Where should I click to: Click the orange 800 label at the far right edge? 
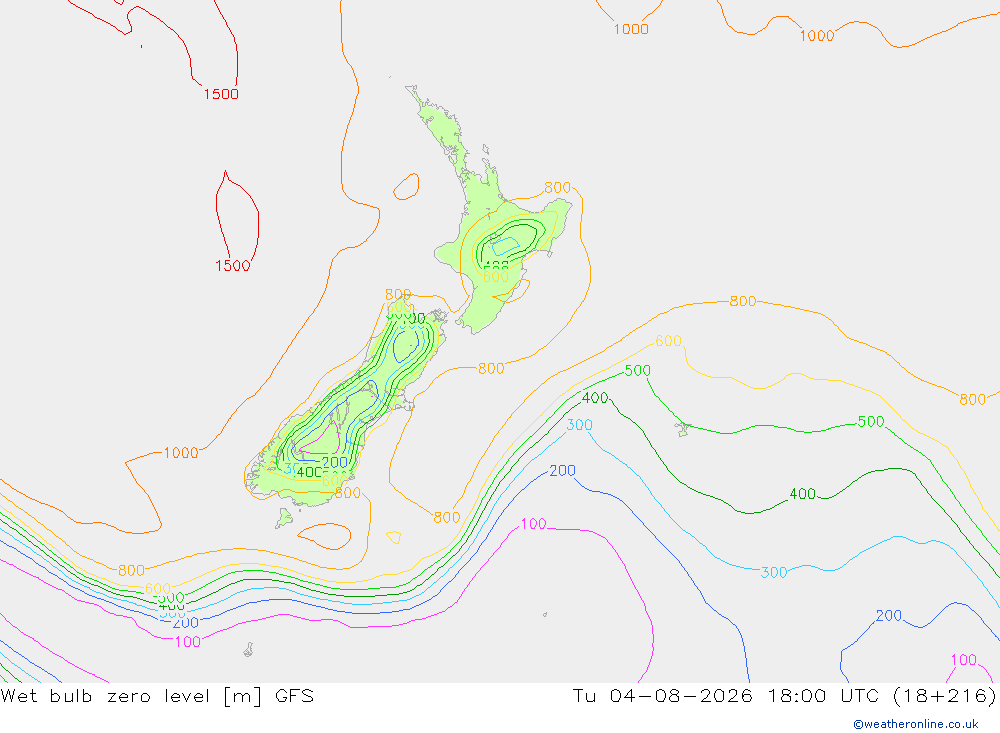tap(973, 399)
